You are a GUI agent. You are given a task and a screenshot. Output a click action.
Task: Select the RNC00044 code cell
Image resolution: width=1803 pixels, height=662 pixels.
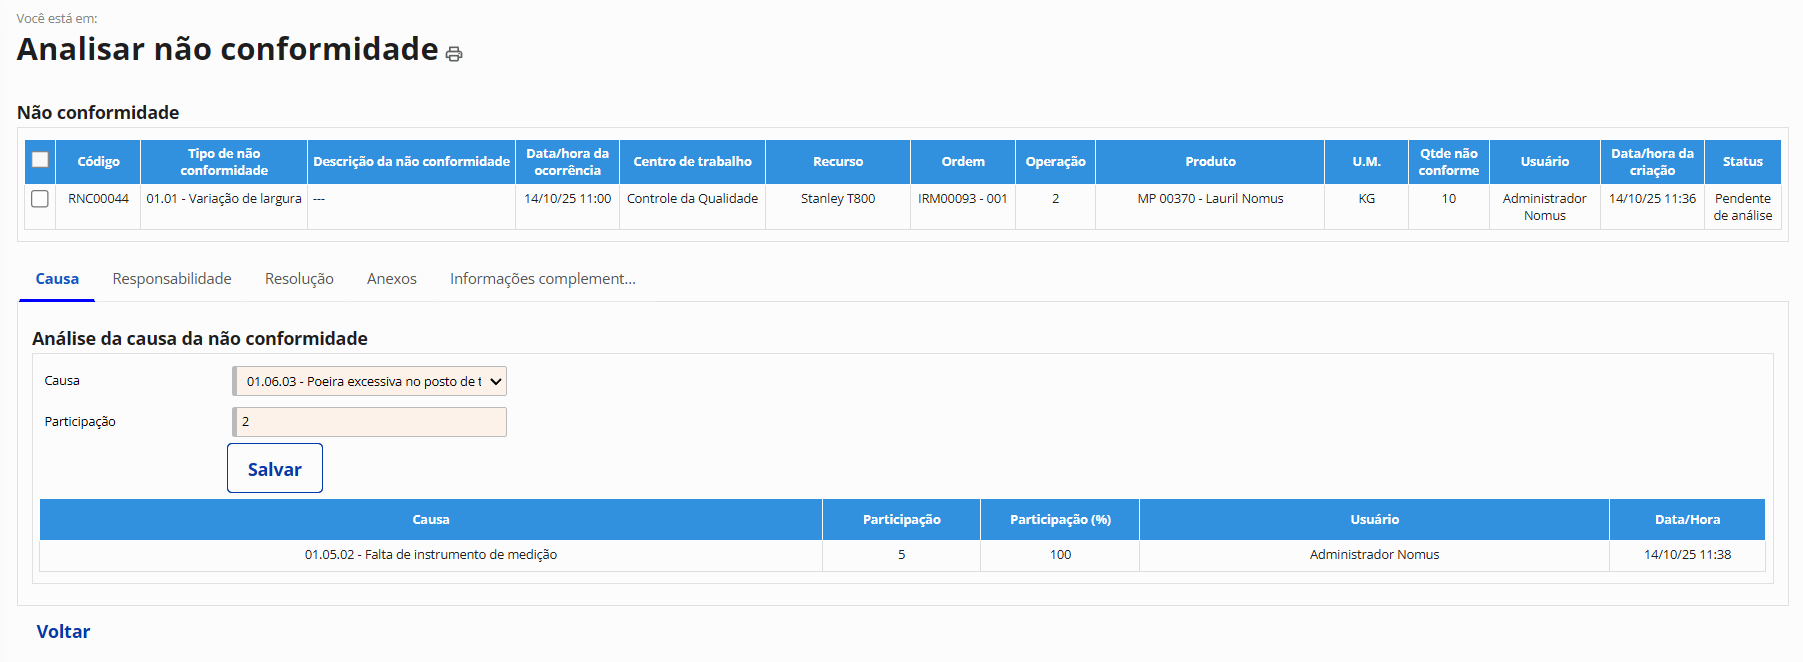[98, 199]
